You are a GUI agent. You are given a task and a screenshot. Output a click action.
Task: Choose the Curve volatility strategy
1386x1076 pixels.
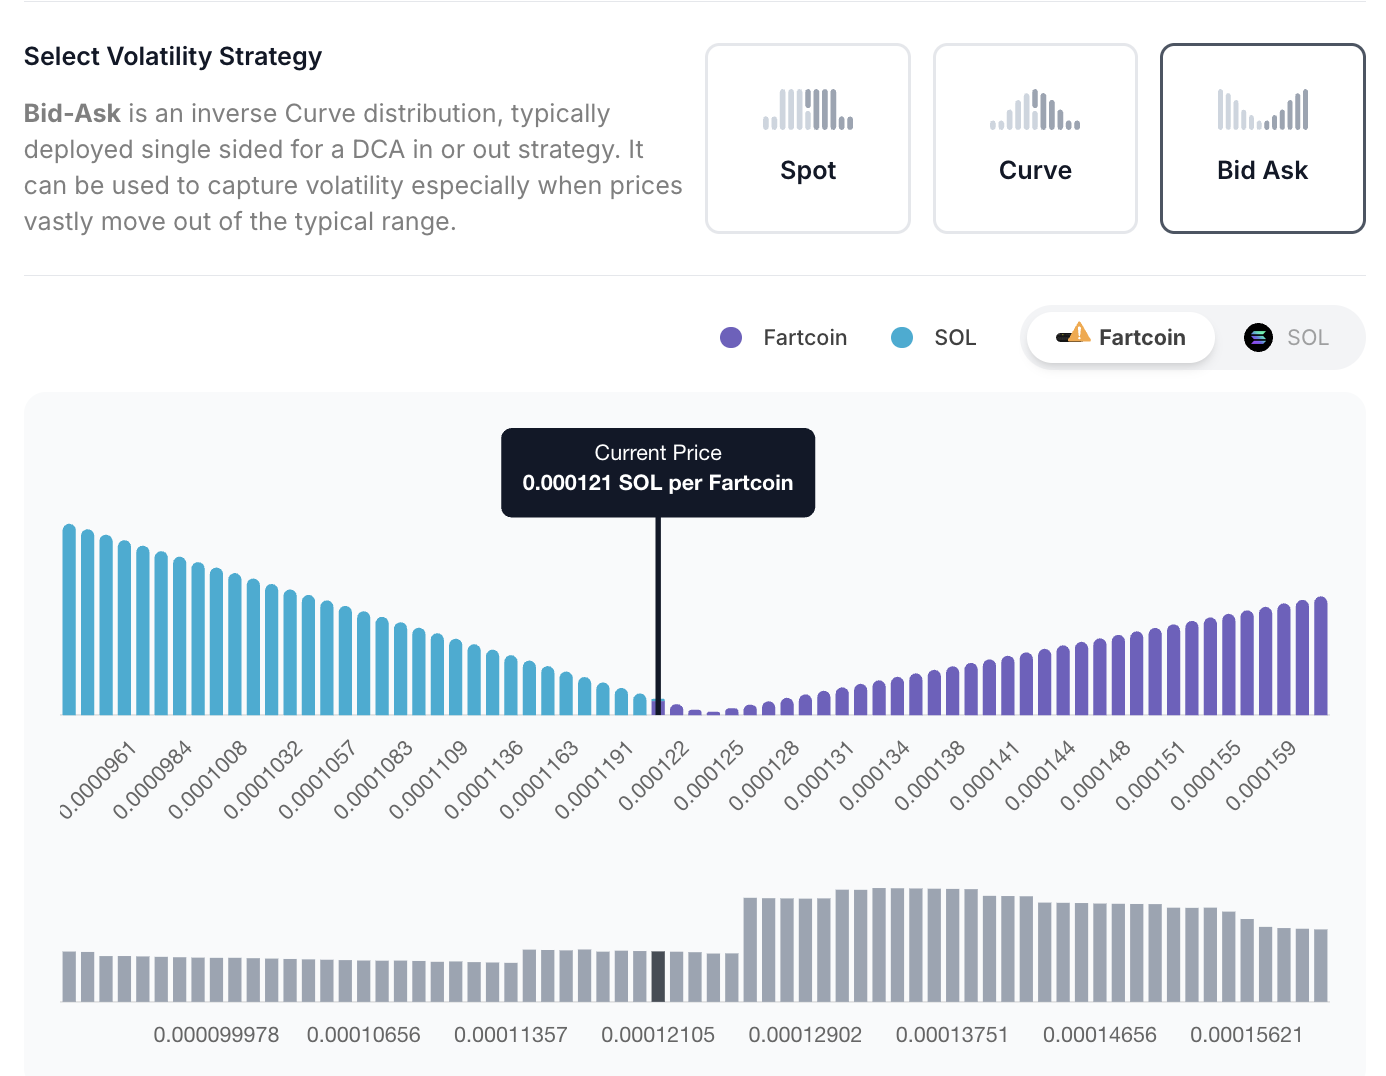(x=1034, y=139)
